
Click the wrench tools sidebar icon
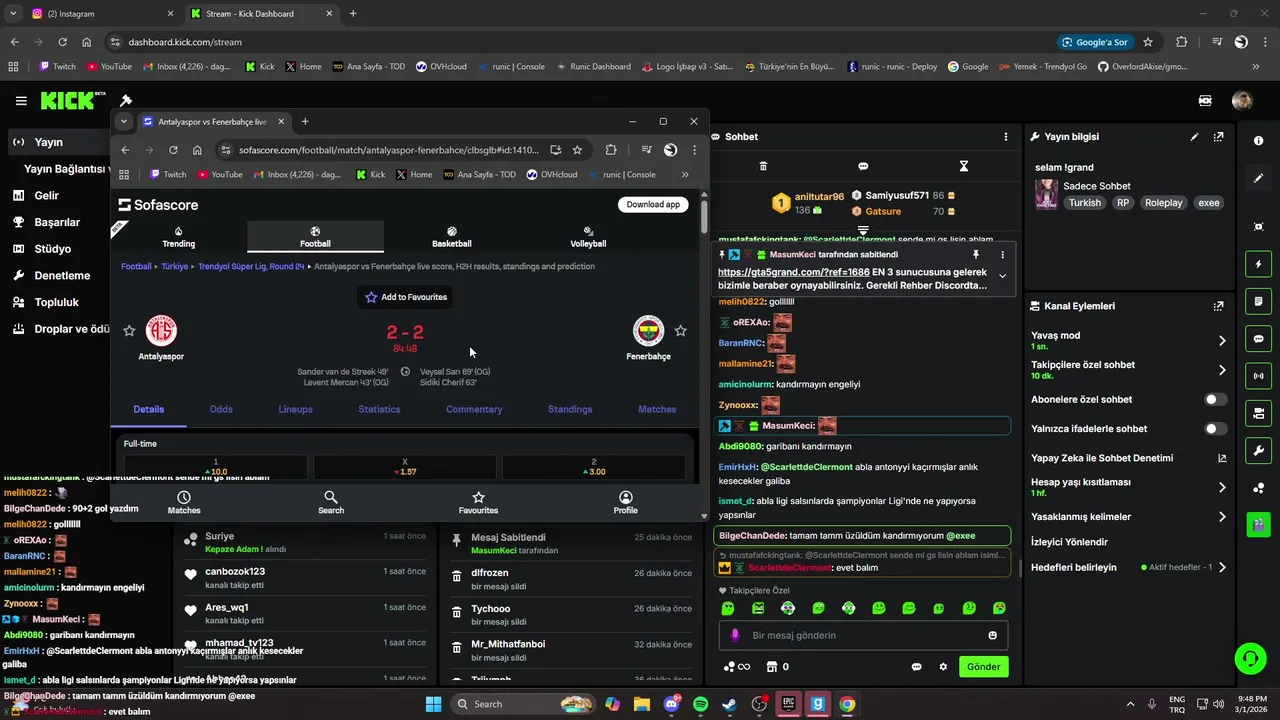[1258, 450]
